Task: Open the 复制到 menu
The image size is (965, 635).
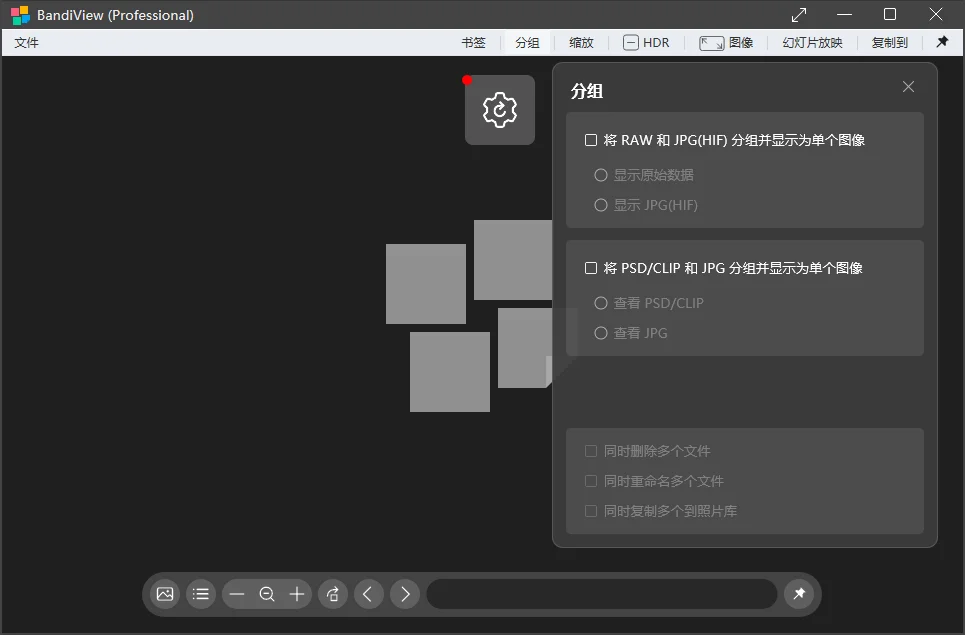Action: click(890, 42)
